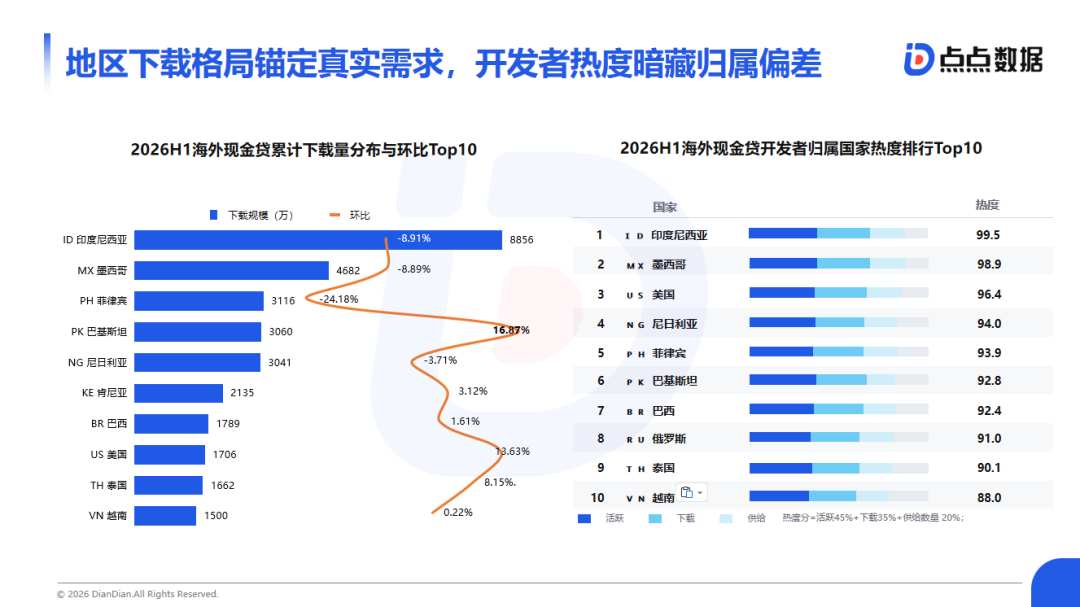Select the download value 1500
Viewport: 1080px width, 607px height.
pos(216,515)
